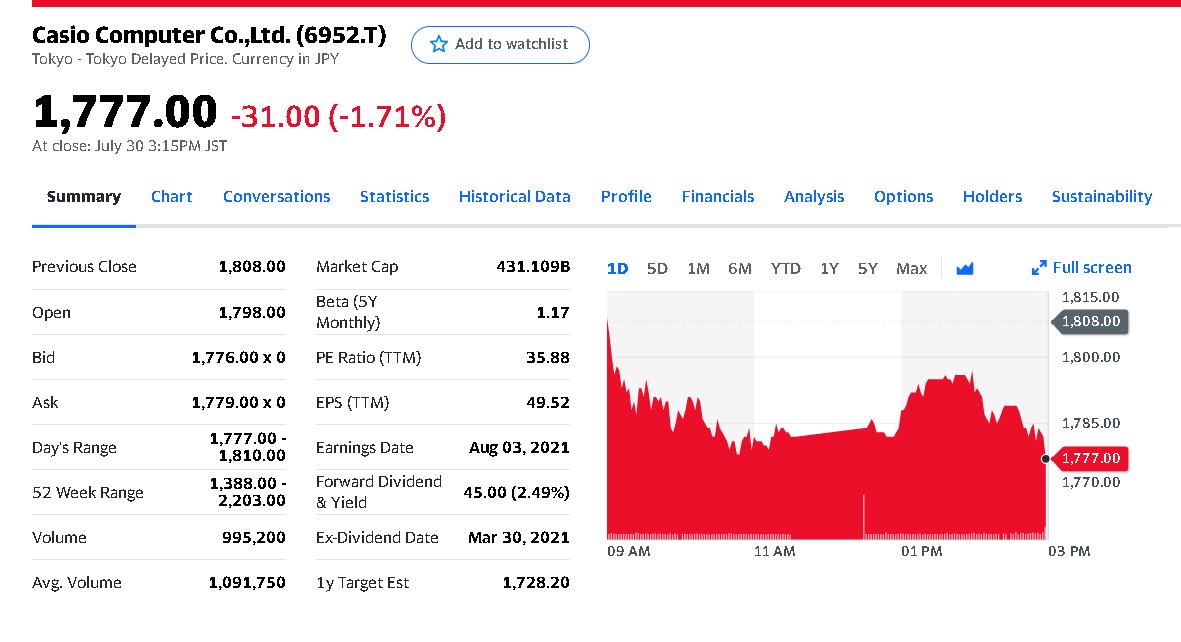Switch to the Financials tab

click(x=718, y=197)
